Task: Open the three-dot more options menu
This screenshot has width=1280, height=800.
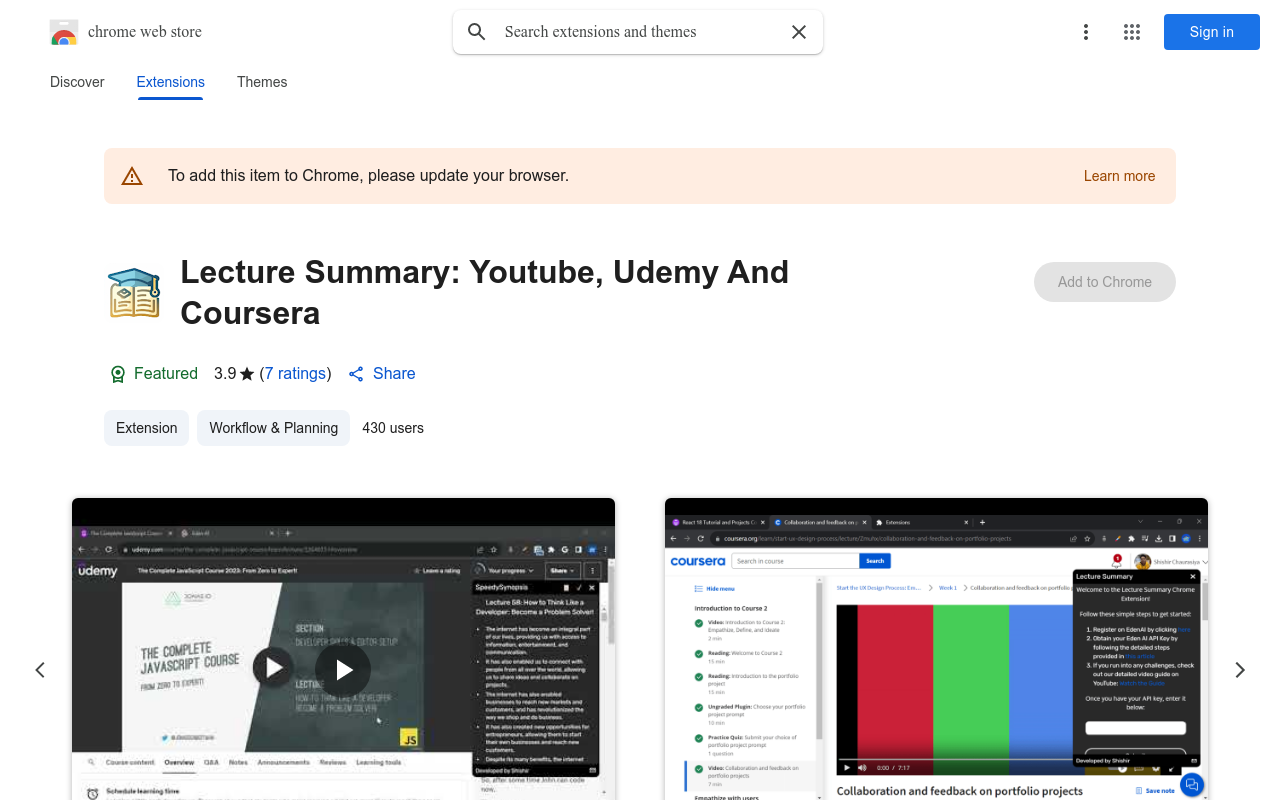Action: (x=1085, y=32)
